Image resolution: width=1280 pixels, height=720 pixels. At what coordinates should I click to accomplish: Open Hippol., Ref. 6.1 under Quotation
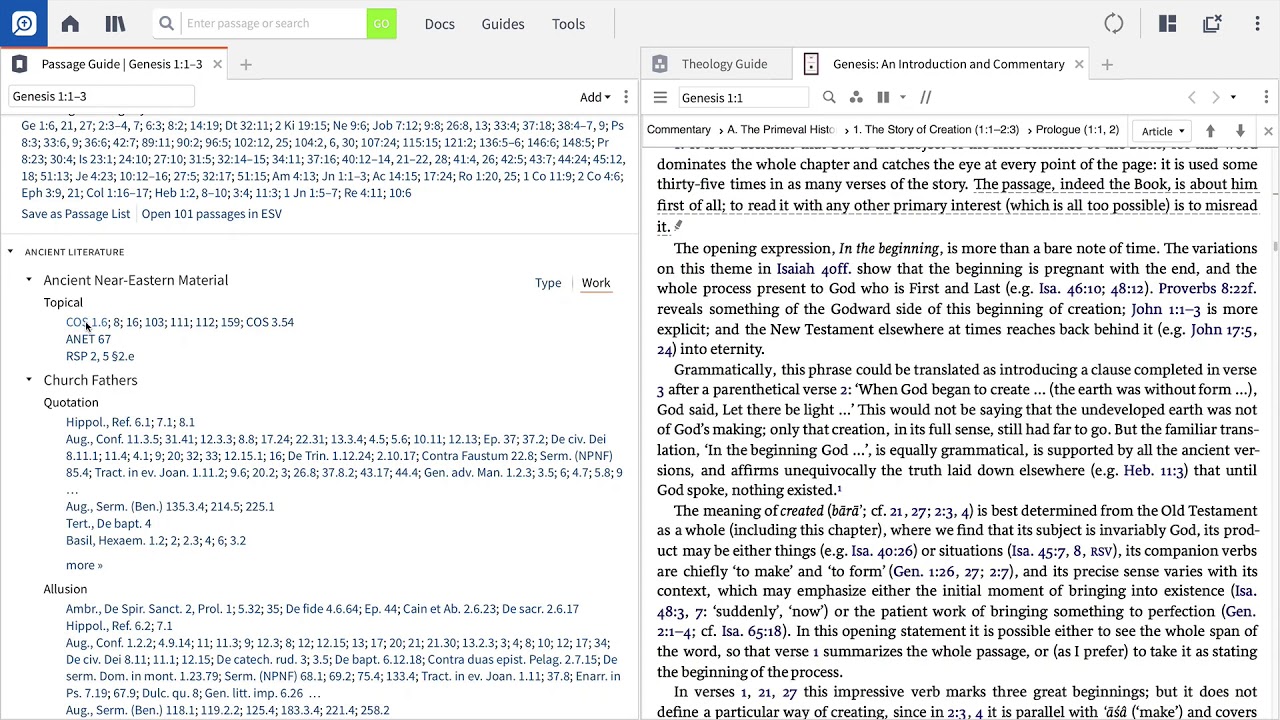108,422
